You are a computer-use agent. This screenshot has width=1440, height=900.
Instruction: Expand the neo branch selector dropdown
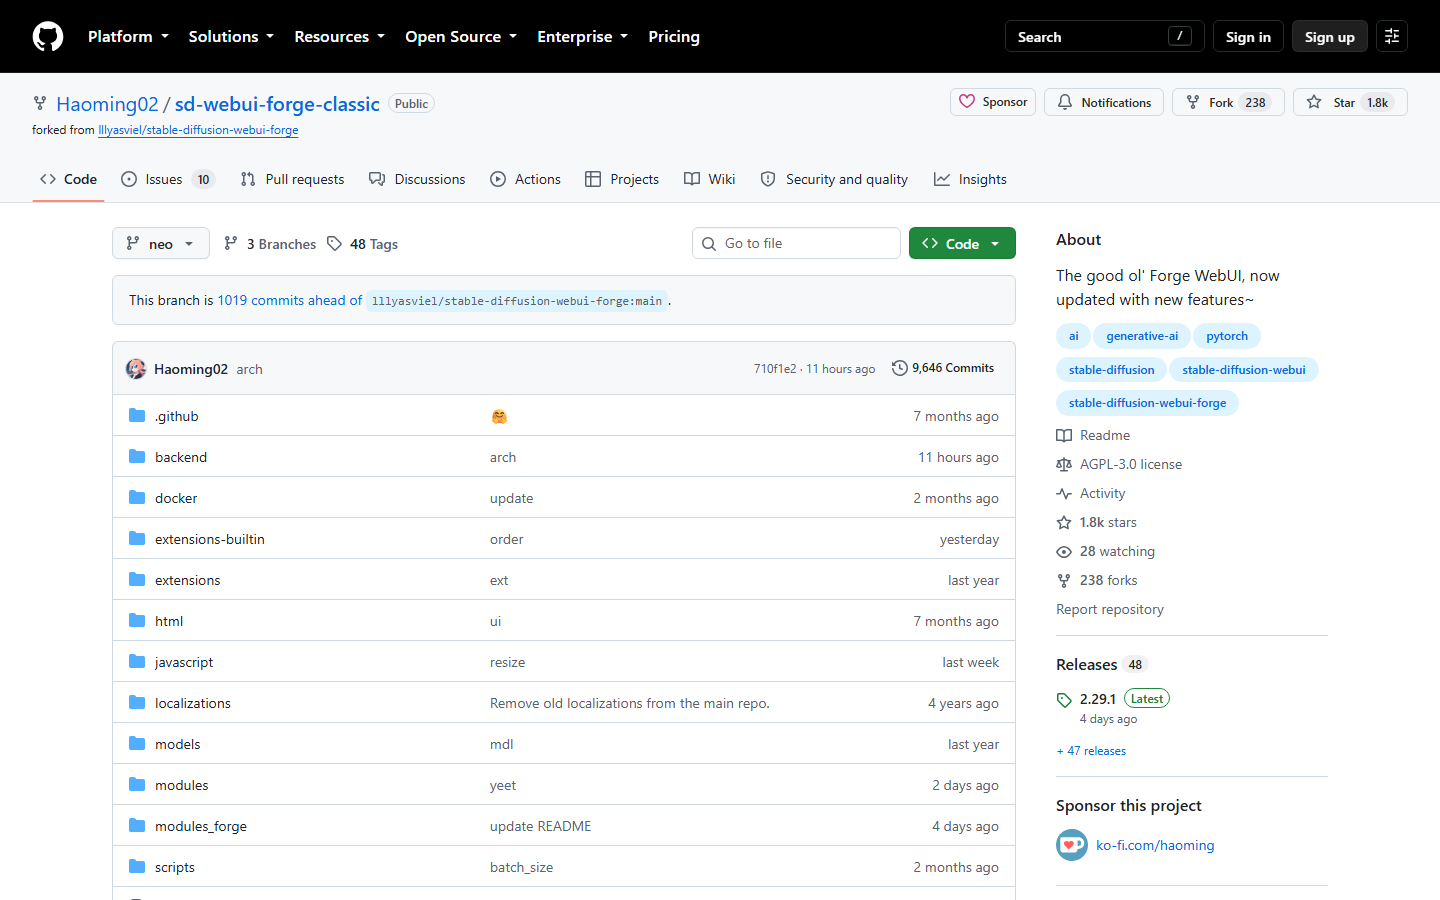161,243
